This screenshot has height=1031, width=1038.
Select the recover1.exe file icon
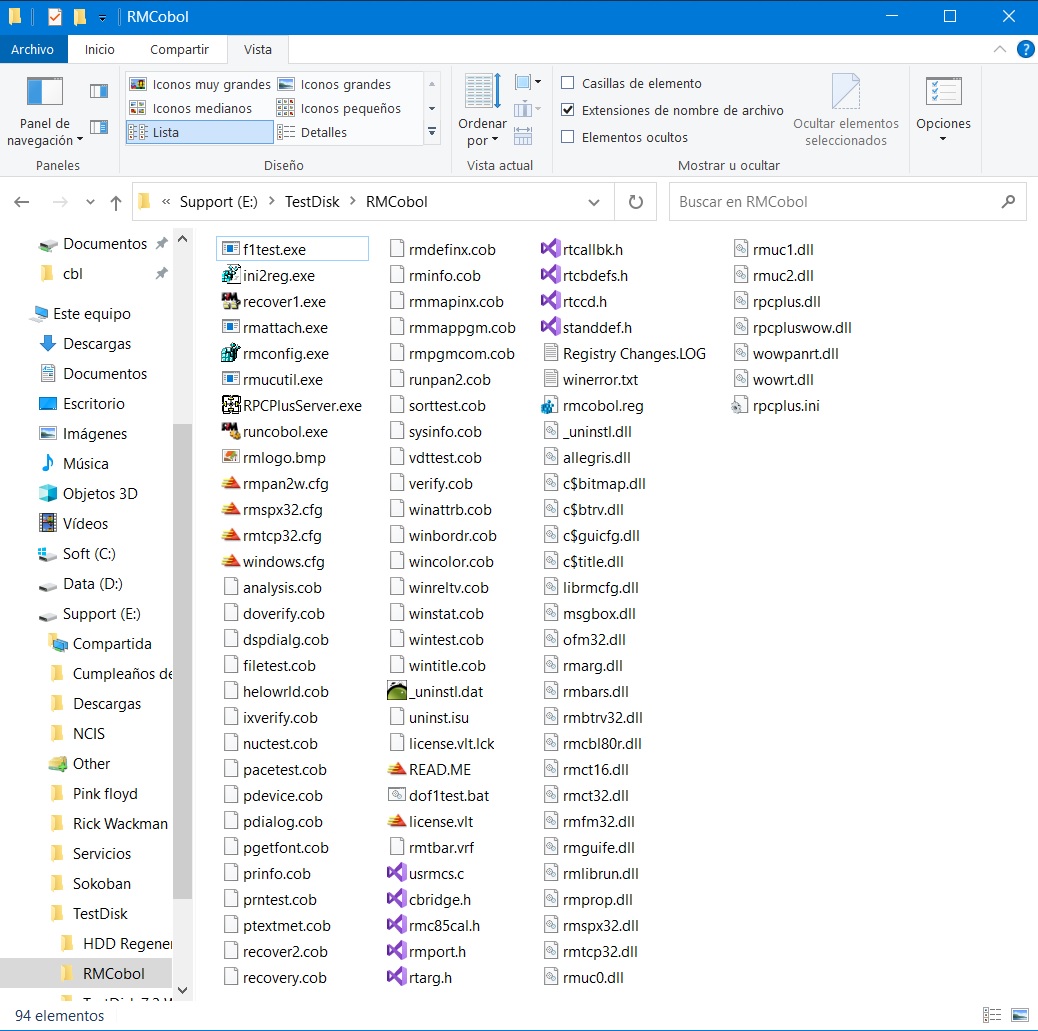click(230, 301)
